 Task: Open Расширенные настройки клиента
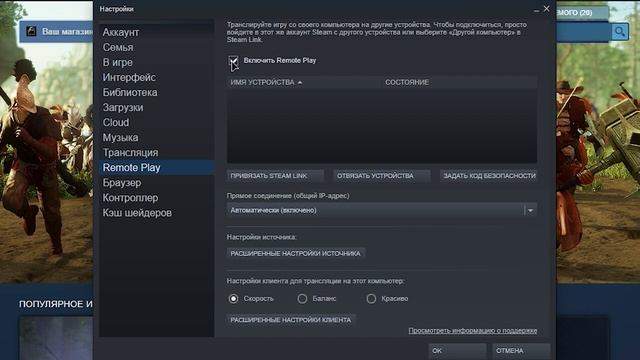point(291,320)
